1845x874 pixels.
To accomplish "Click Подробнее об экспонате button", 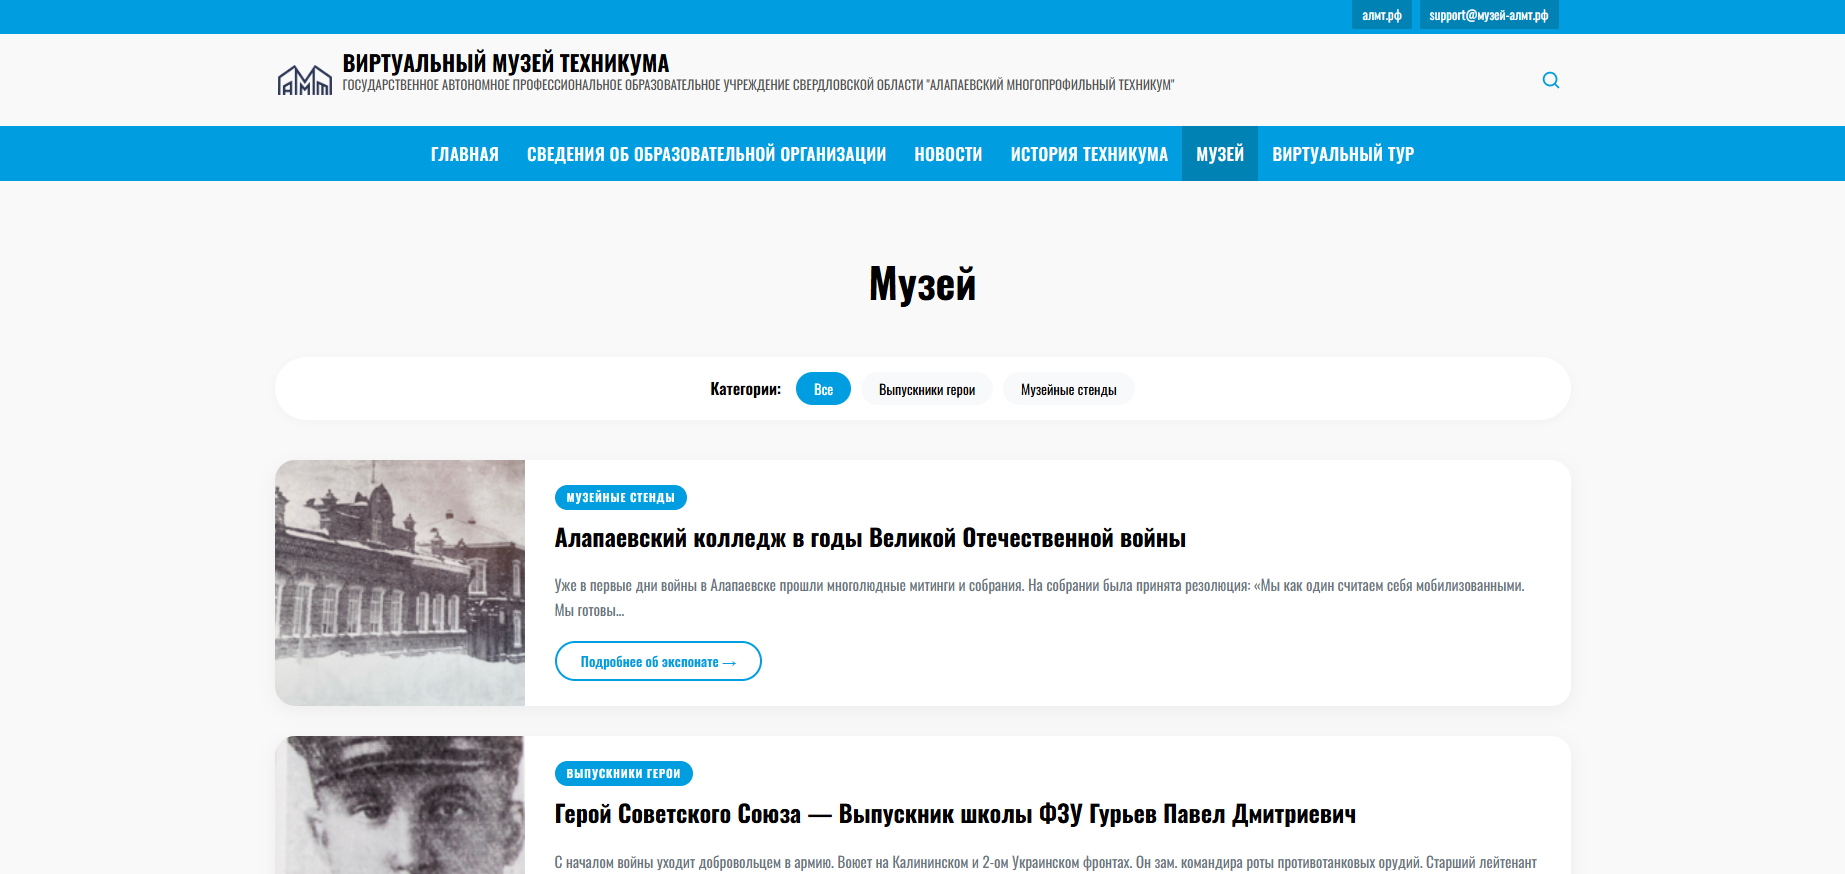I will pos(658,661).
